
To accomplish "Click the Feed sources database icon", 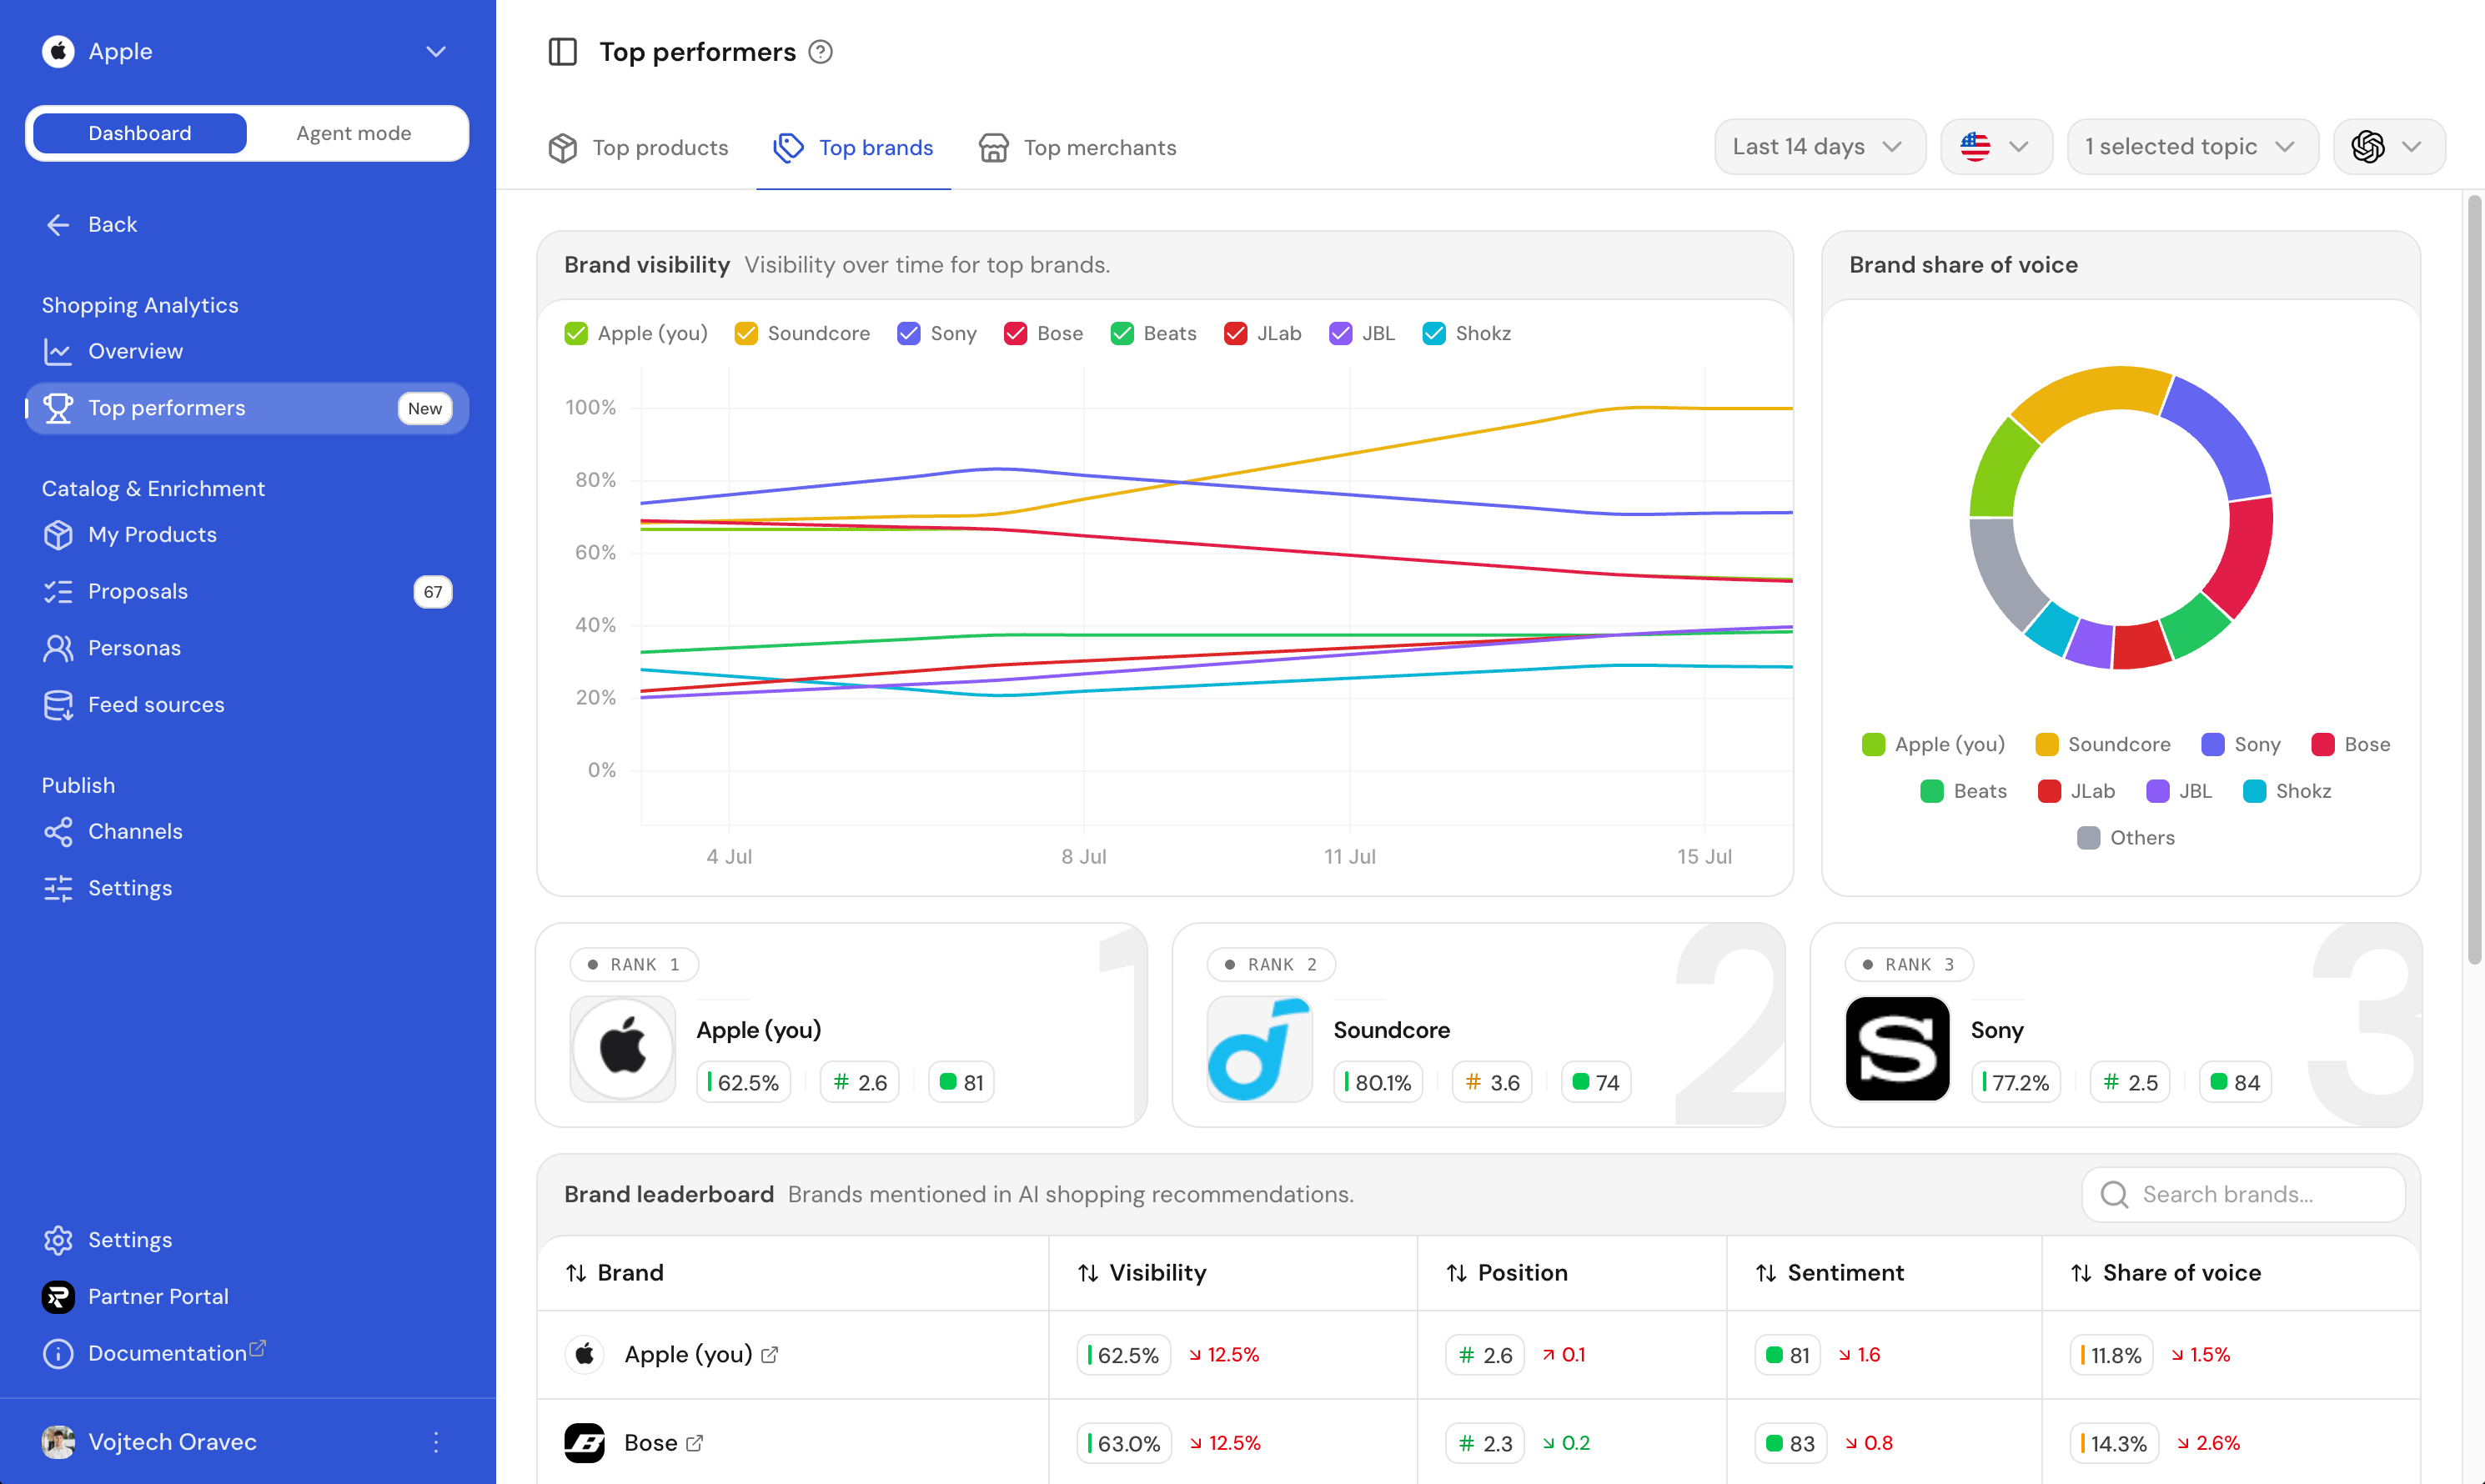I will coord(58,705).
